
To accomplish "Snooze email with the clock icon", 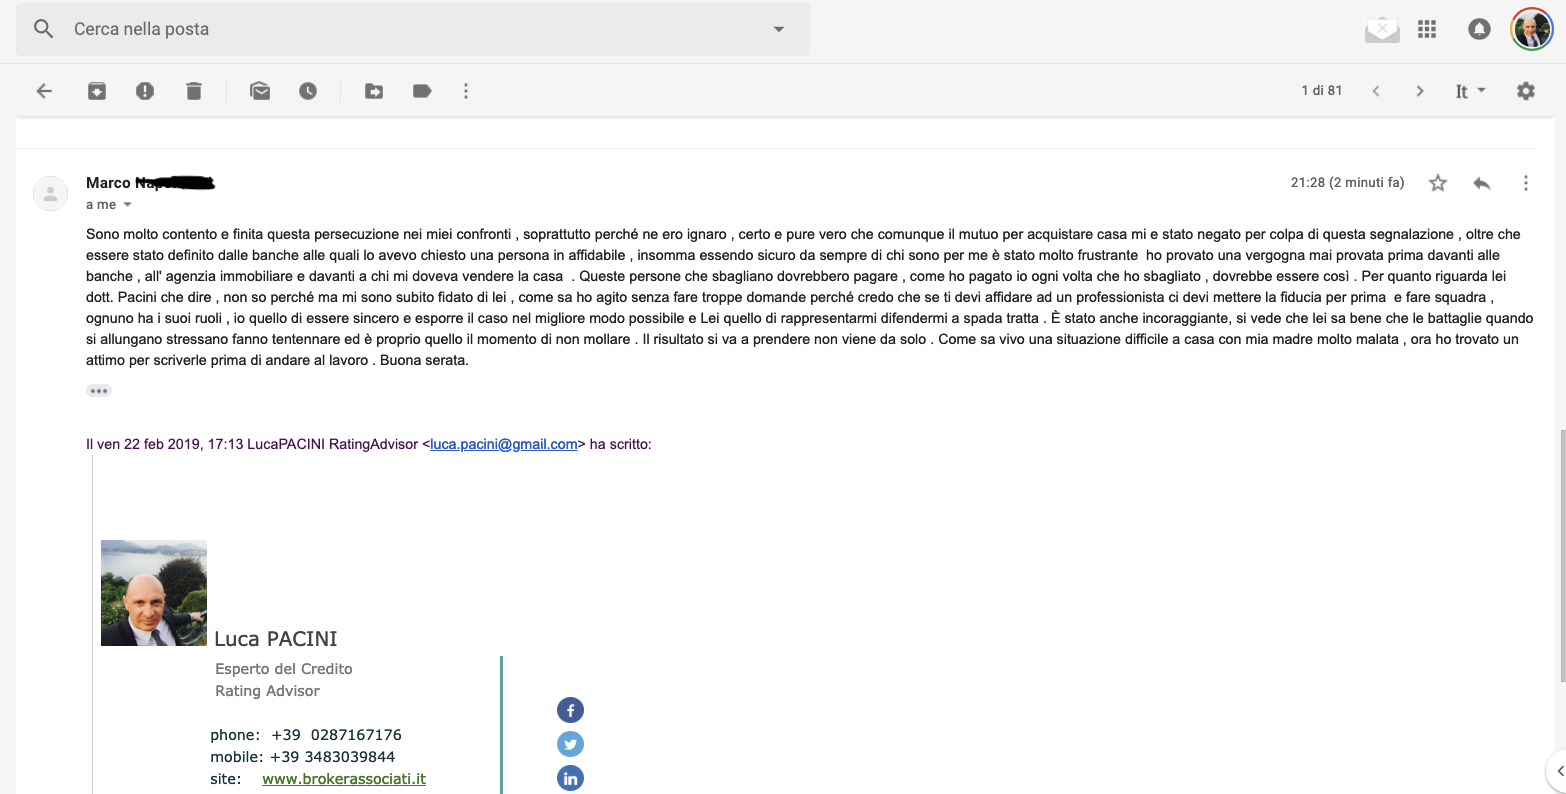I will 308,91.
